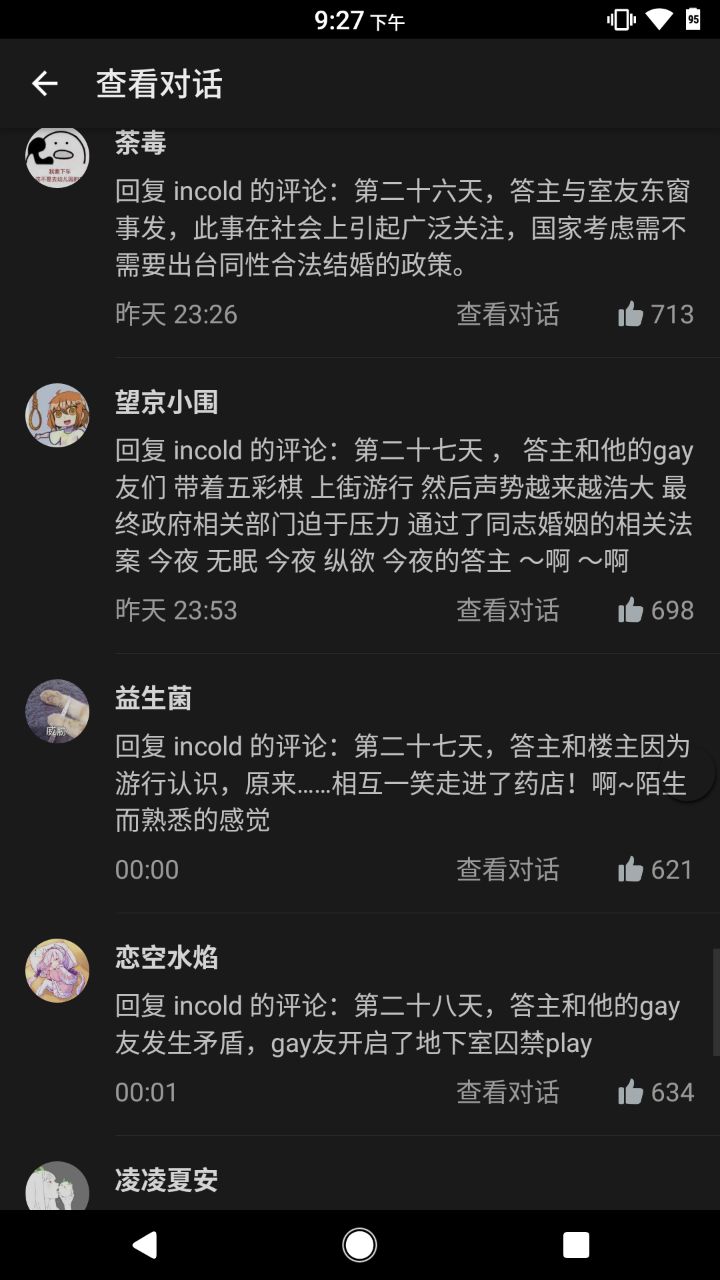
Task: Click the scrollbar on right edge
Action: tap(715, 1002)
